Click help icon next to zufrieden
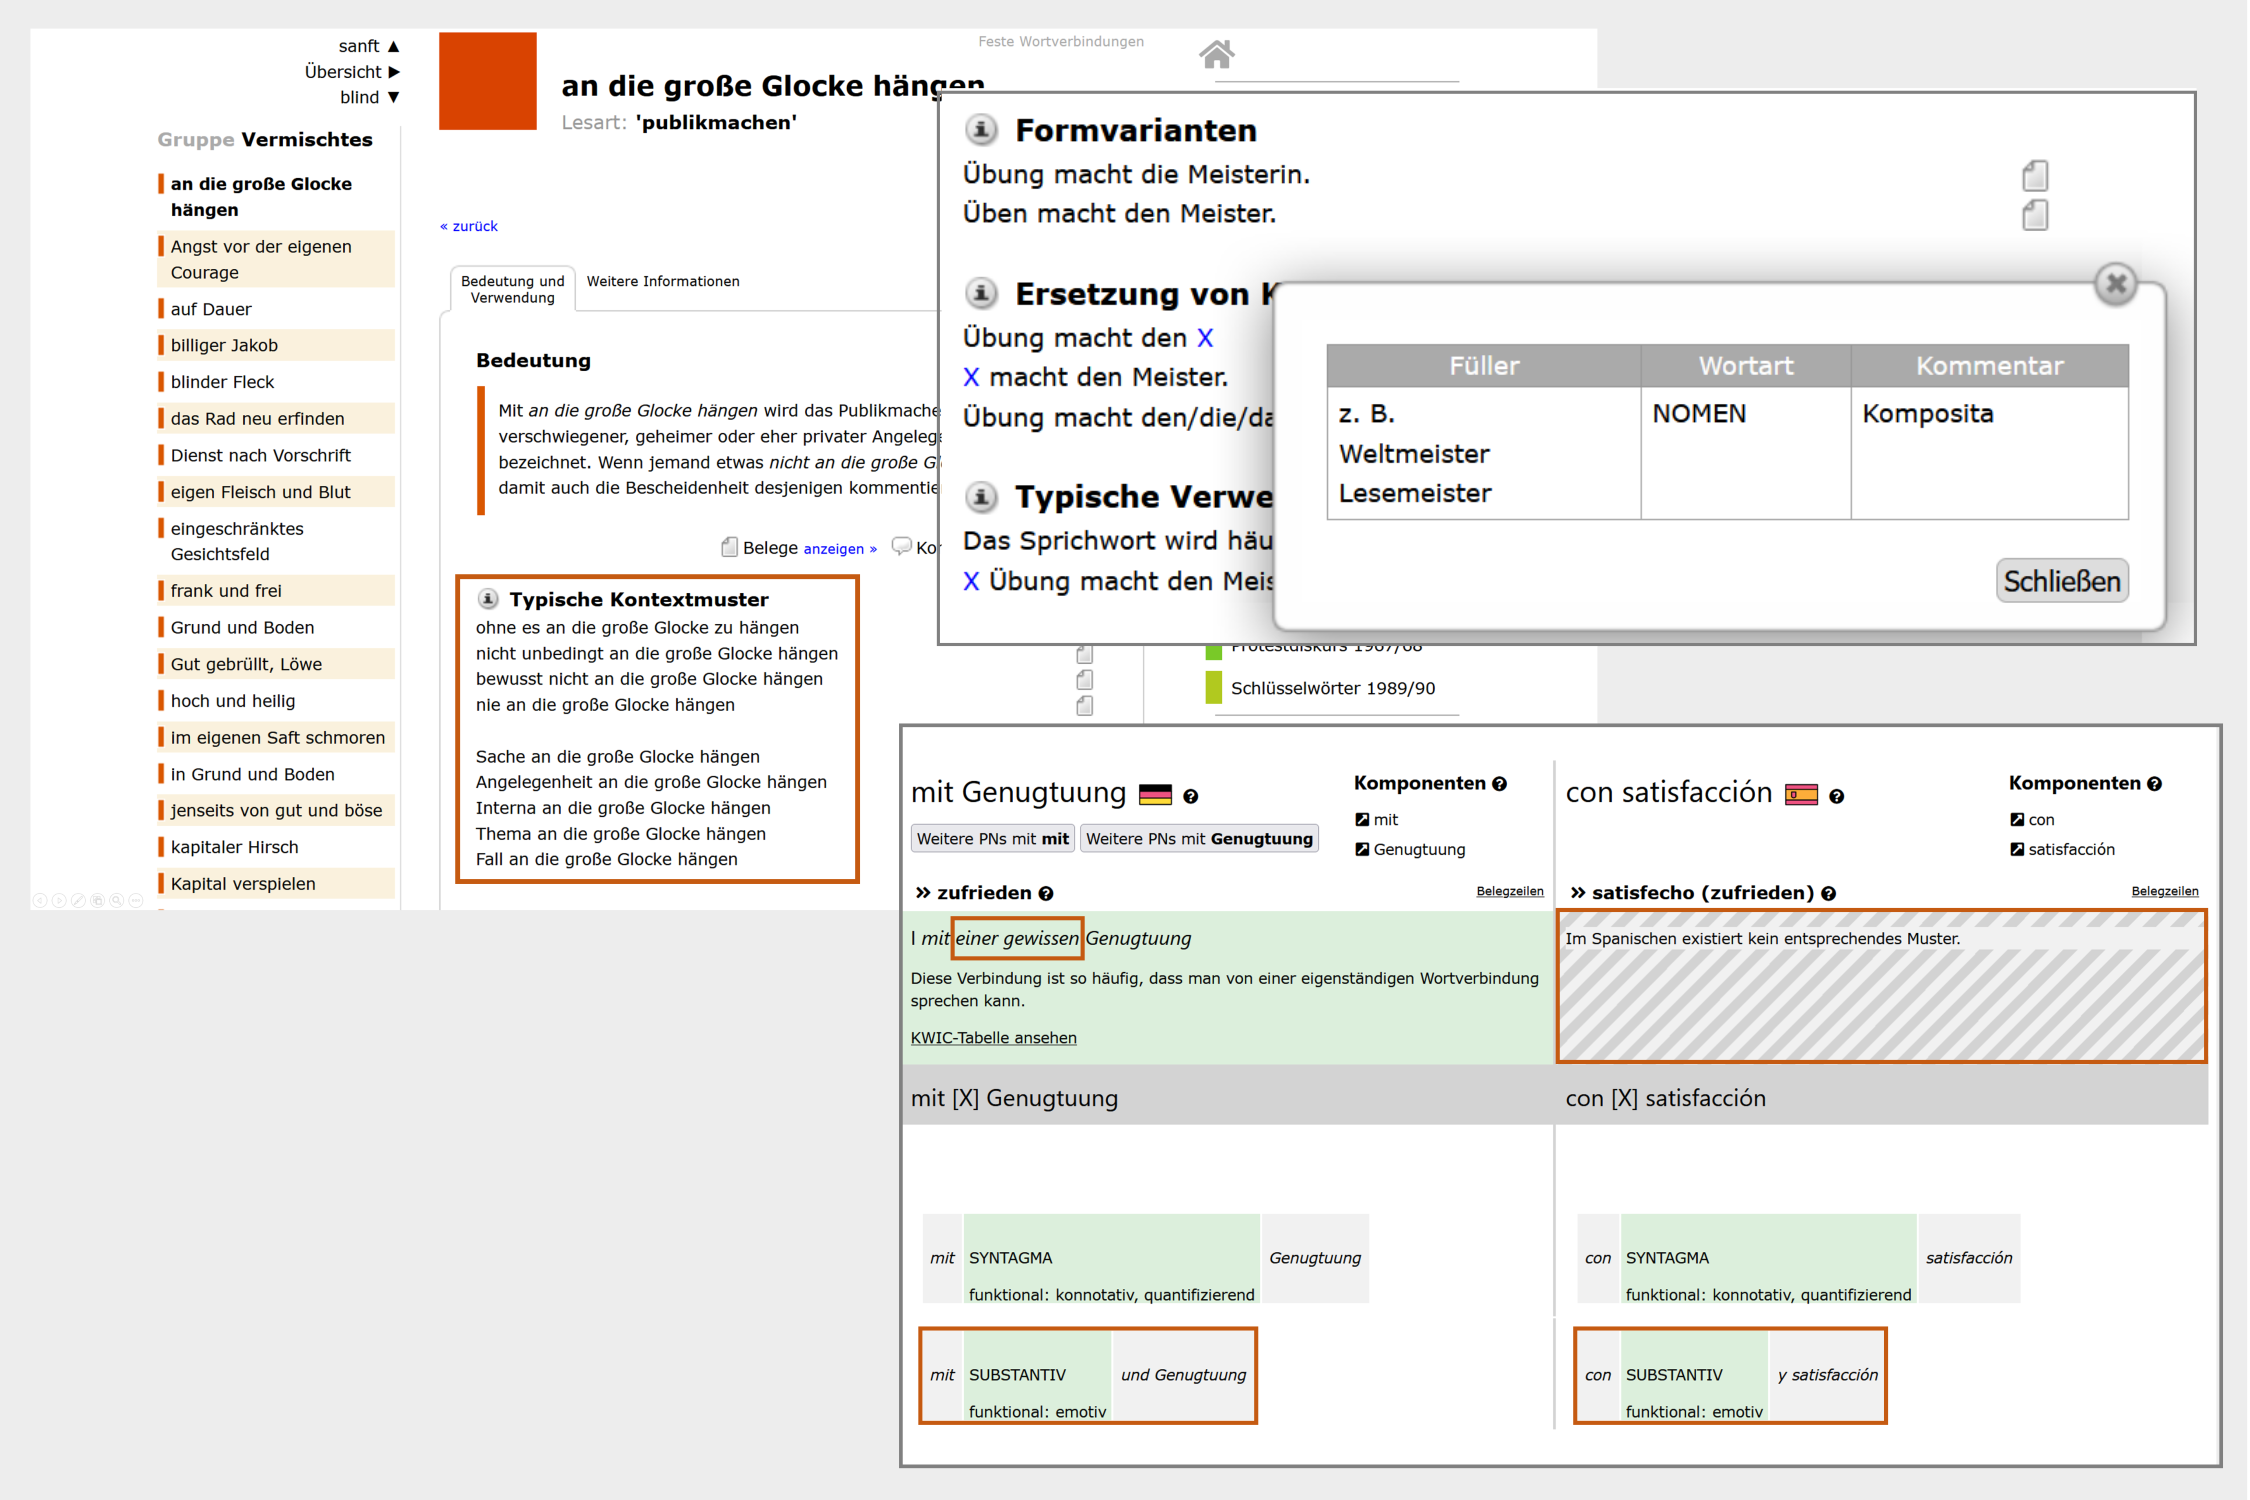 point(1046,893)
